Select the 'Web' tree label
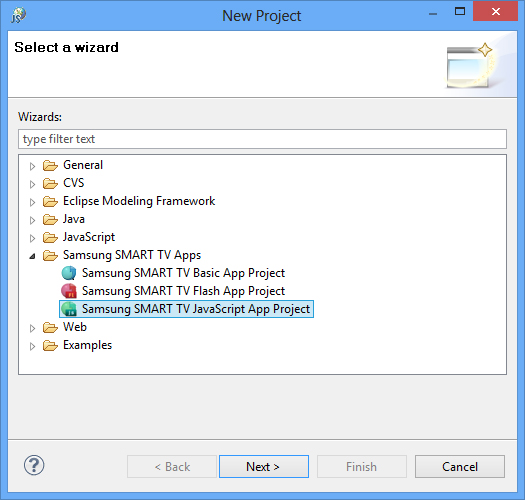Screen dimensions: 525x500 tap(75, 327)
